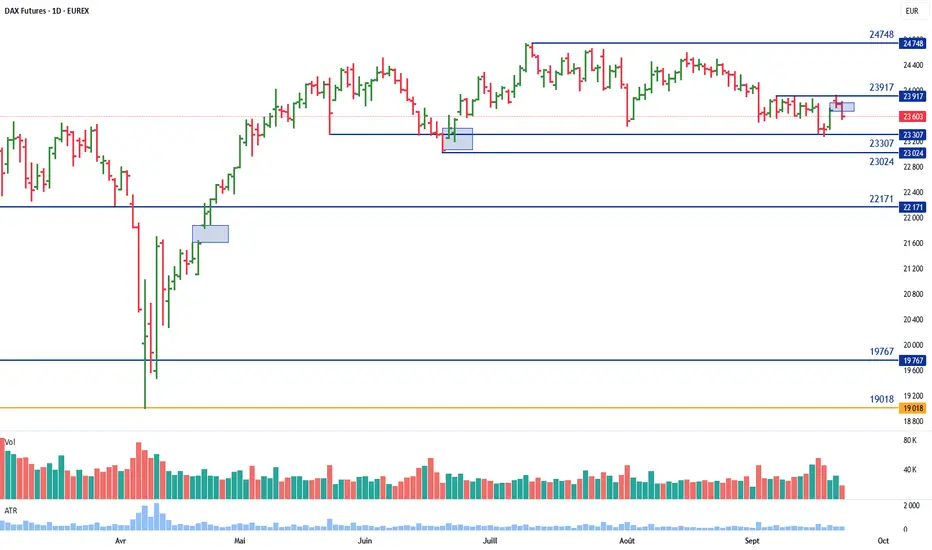Select the blue rectangle above the 23024 line
This screenshot has height=550, width=932.
457,139
